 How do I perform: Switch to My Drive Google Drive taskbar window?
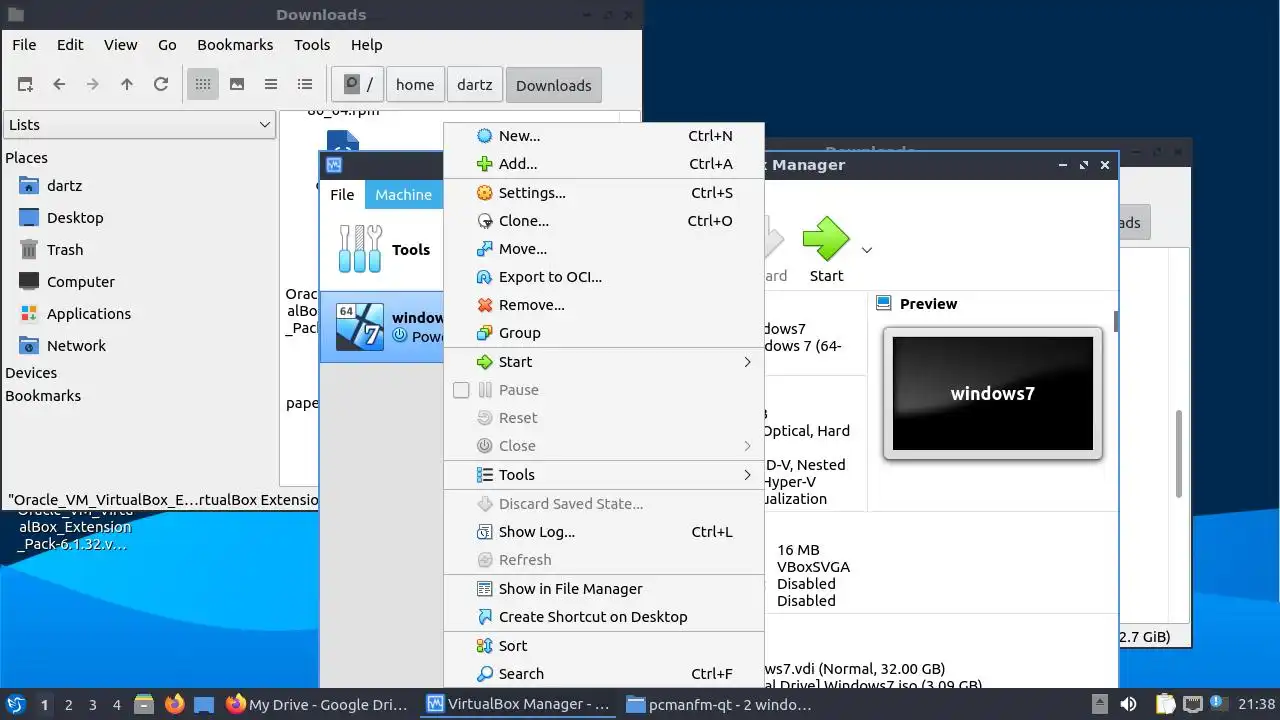click(x=318, y=704)
